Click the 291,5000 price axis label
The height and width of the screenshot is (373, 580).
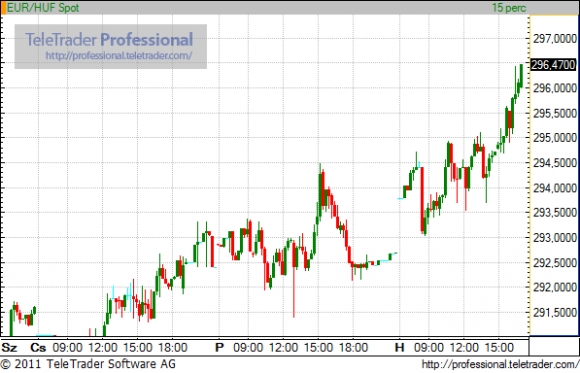pyautogui.click(x=555, y=313)
